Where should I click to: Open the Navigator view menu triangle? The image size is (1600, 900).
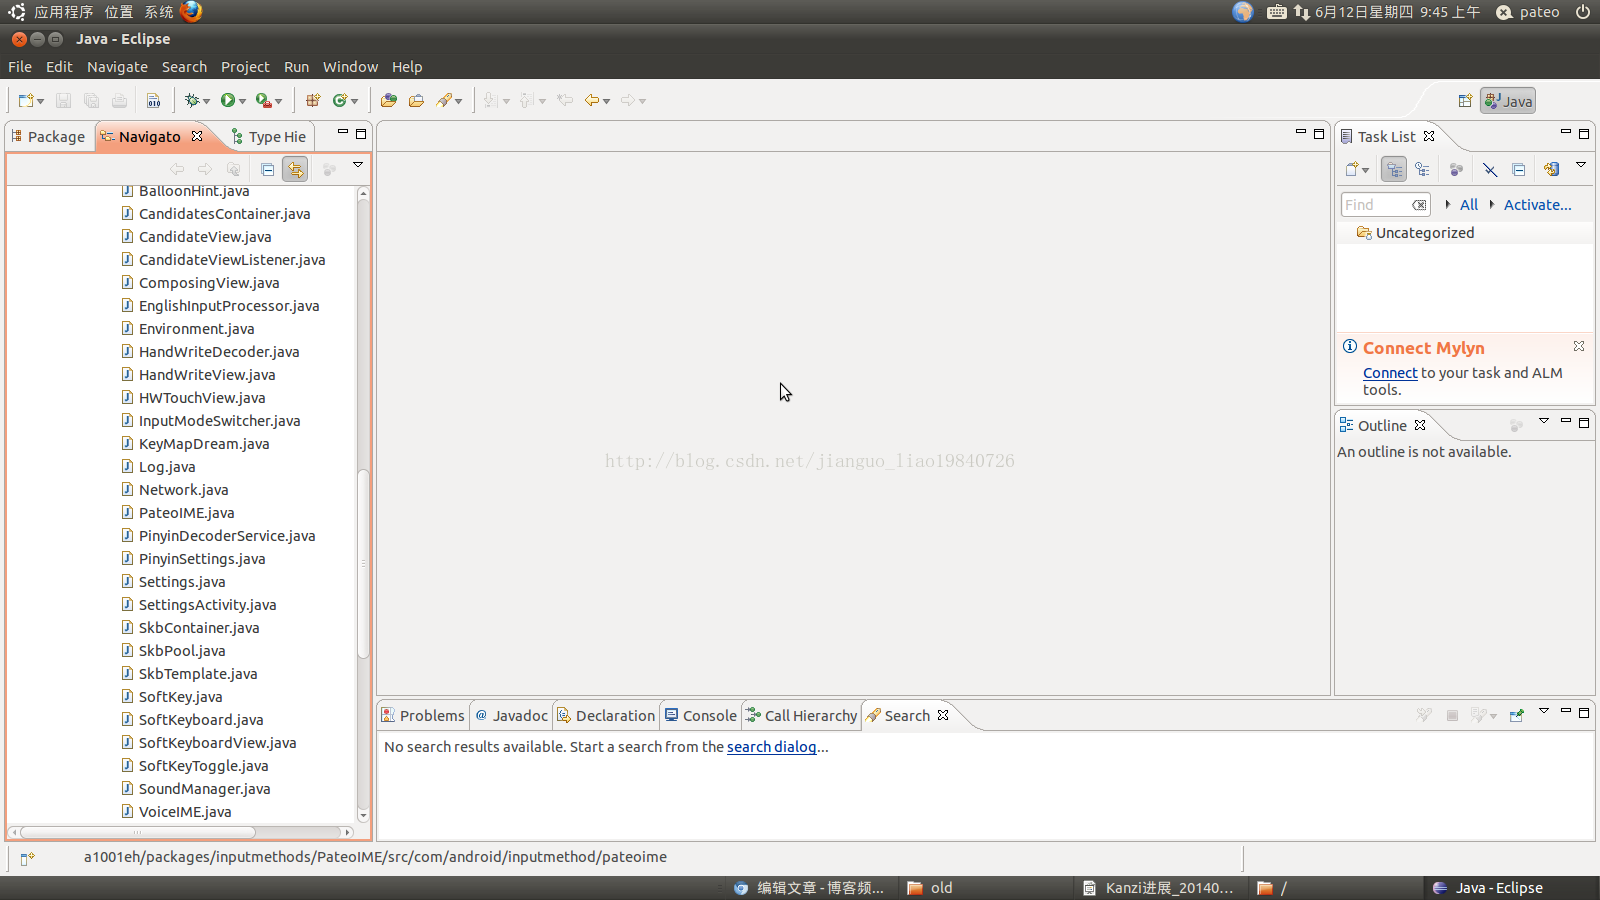click(357, 164)
